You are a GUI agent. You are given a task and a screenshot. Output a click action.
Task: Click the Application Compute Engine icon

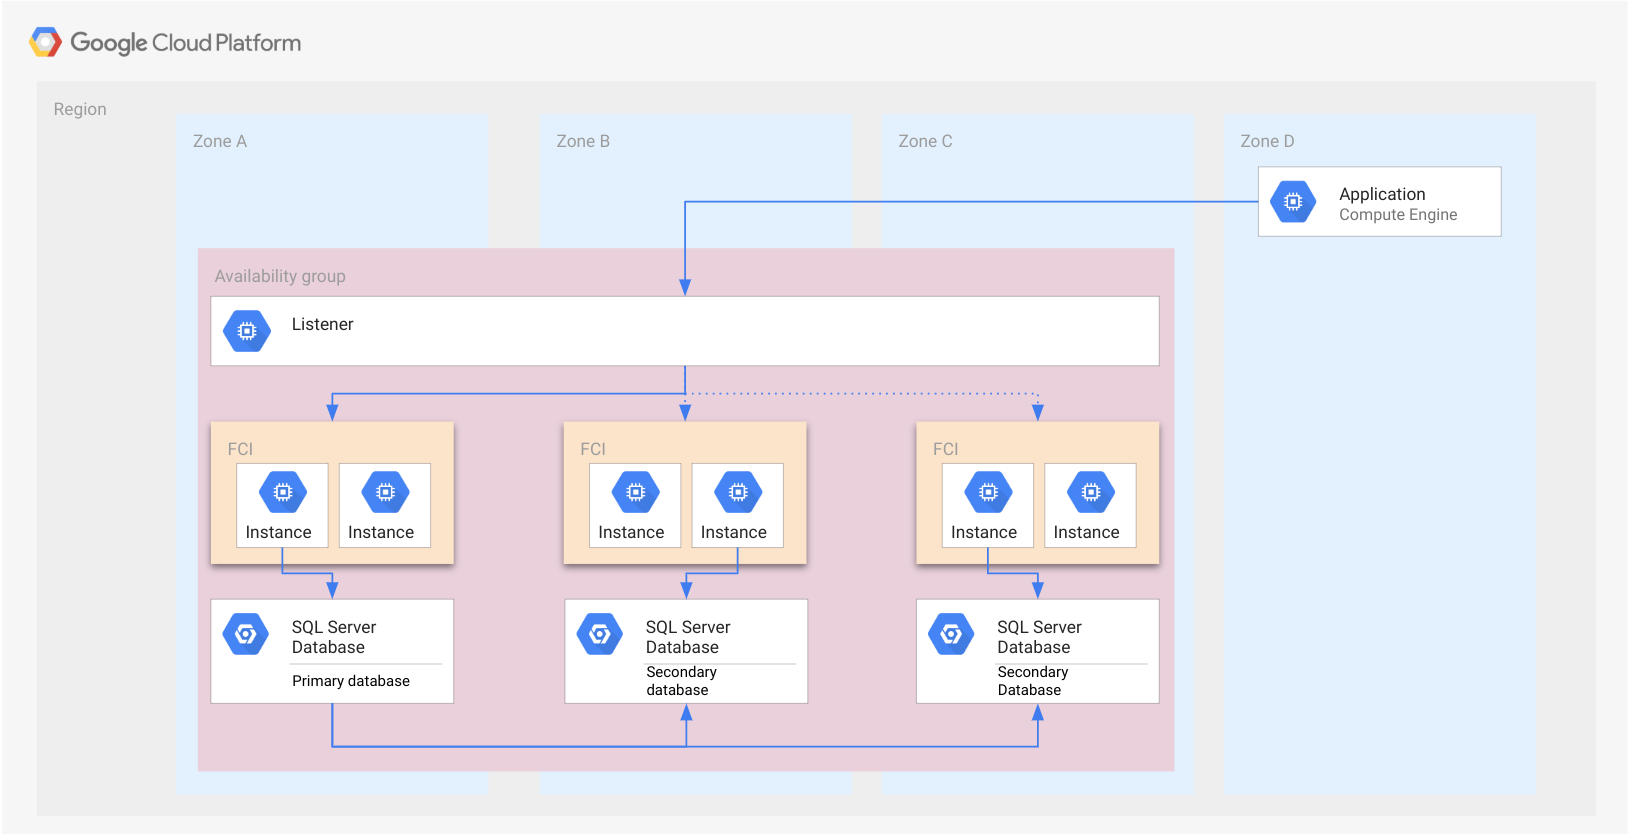[1293, 202]
